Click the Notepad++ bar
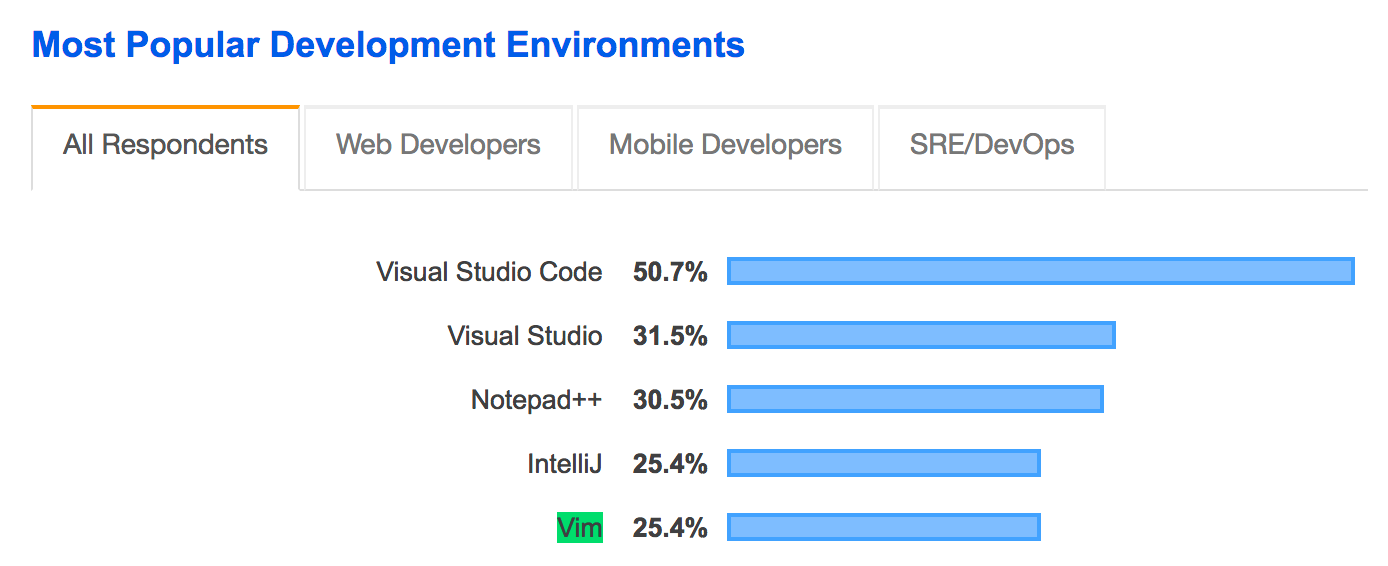This screenshot has height=566, width=1388. 915,399
